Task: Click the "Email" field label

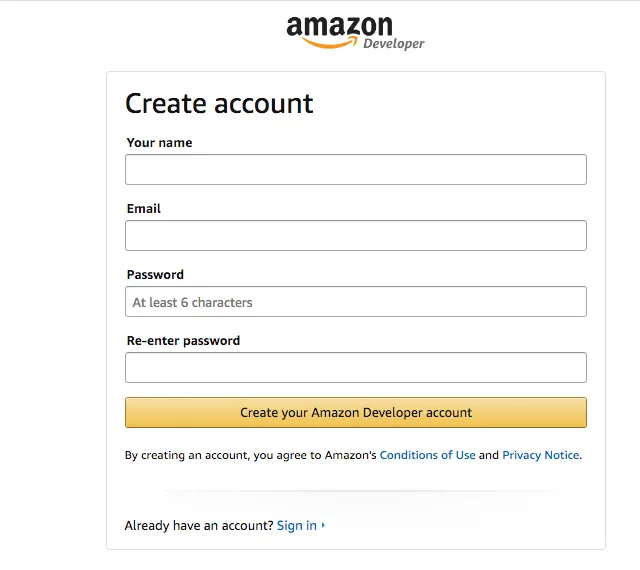Action: [143, 209]
